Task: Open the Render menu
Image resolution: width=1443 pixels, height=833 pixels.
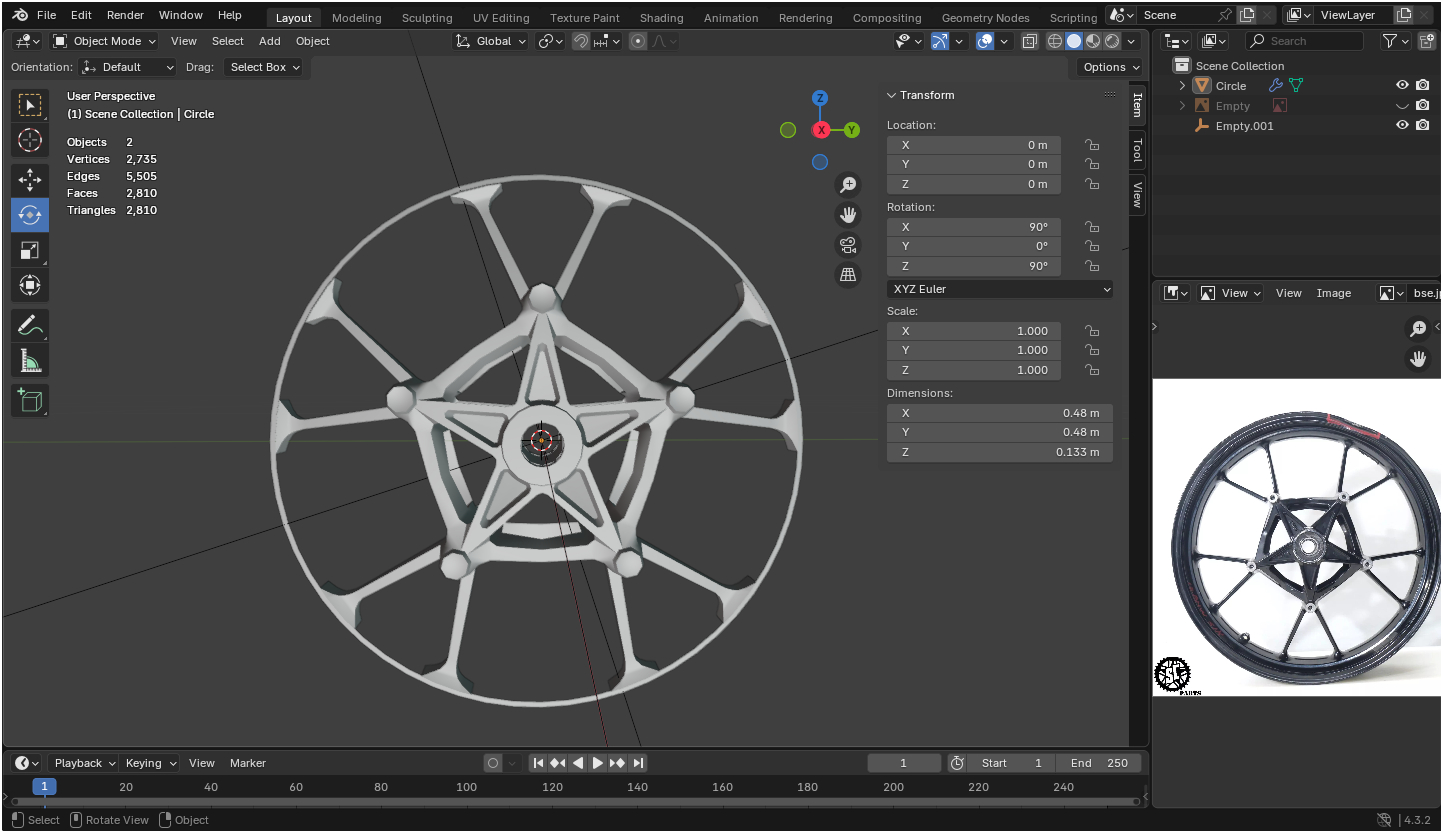Action: (x=125, y=15)
